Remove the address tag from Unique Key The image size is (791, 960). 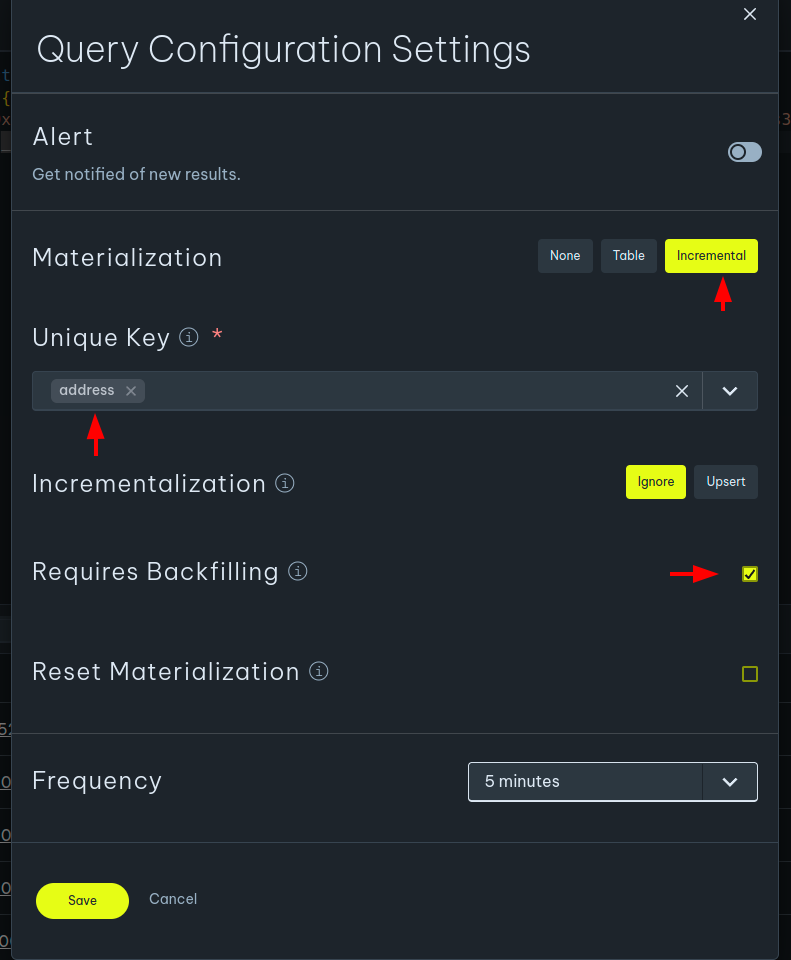click(x=131, y=391)
